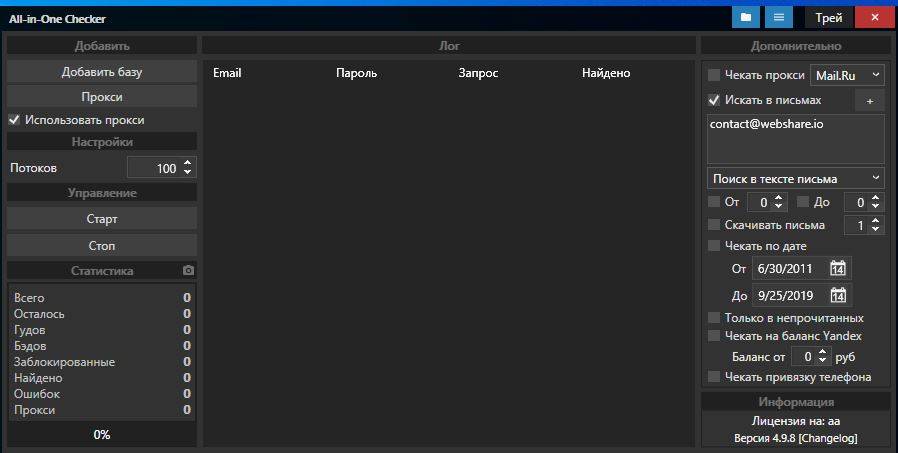Uncheck Искать в письмах checkbox
898x453 pixels.
click(714, 100)
